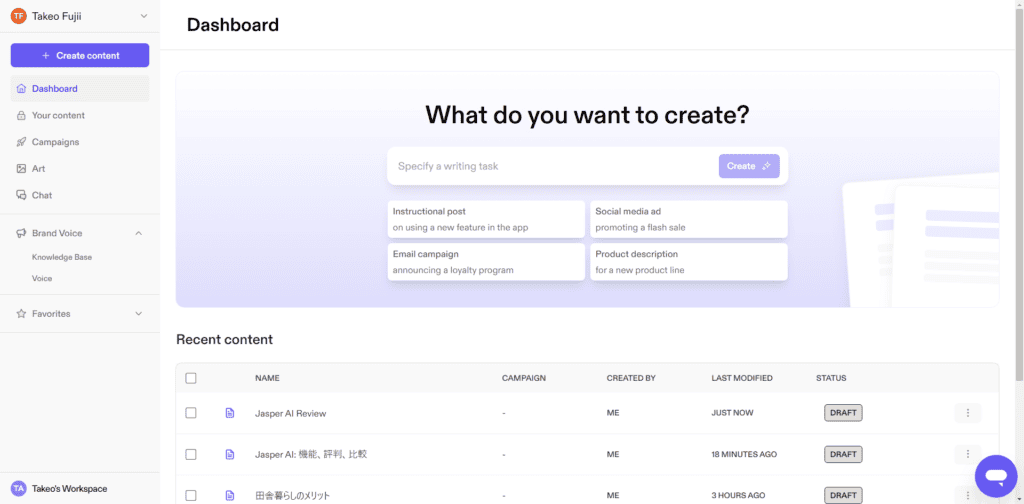Click the TA workspace avatar icon

(18, 488)
